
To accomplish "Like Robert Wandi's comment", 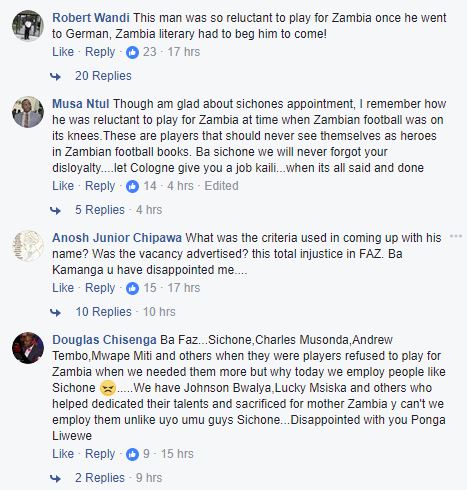I will coord(63,52).
